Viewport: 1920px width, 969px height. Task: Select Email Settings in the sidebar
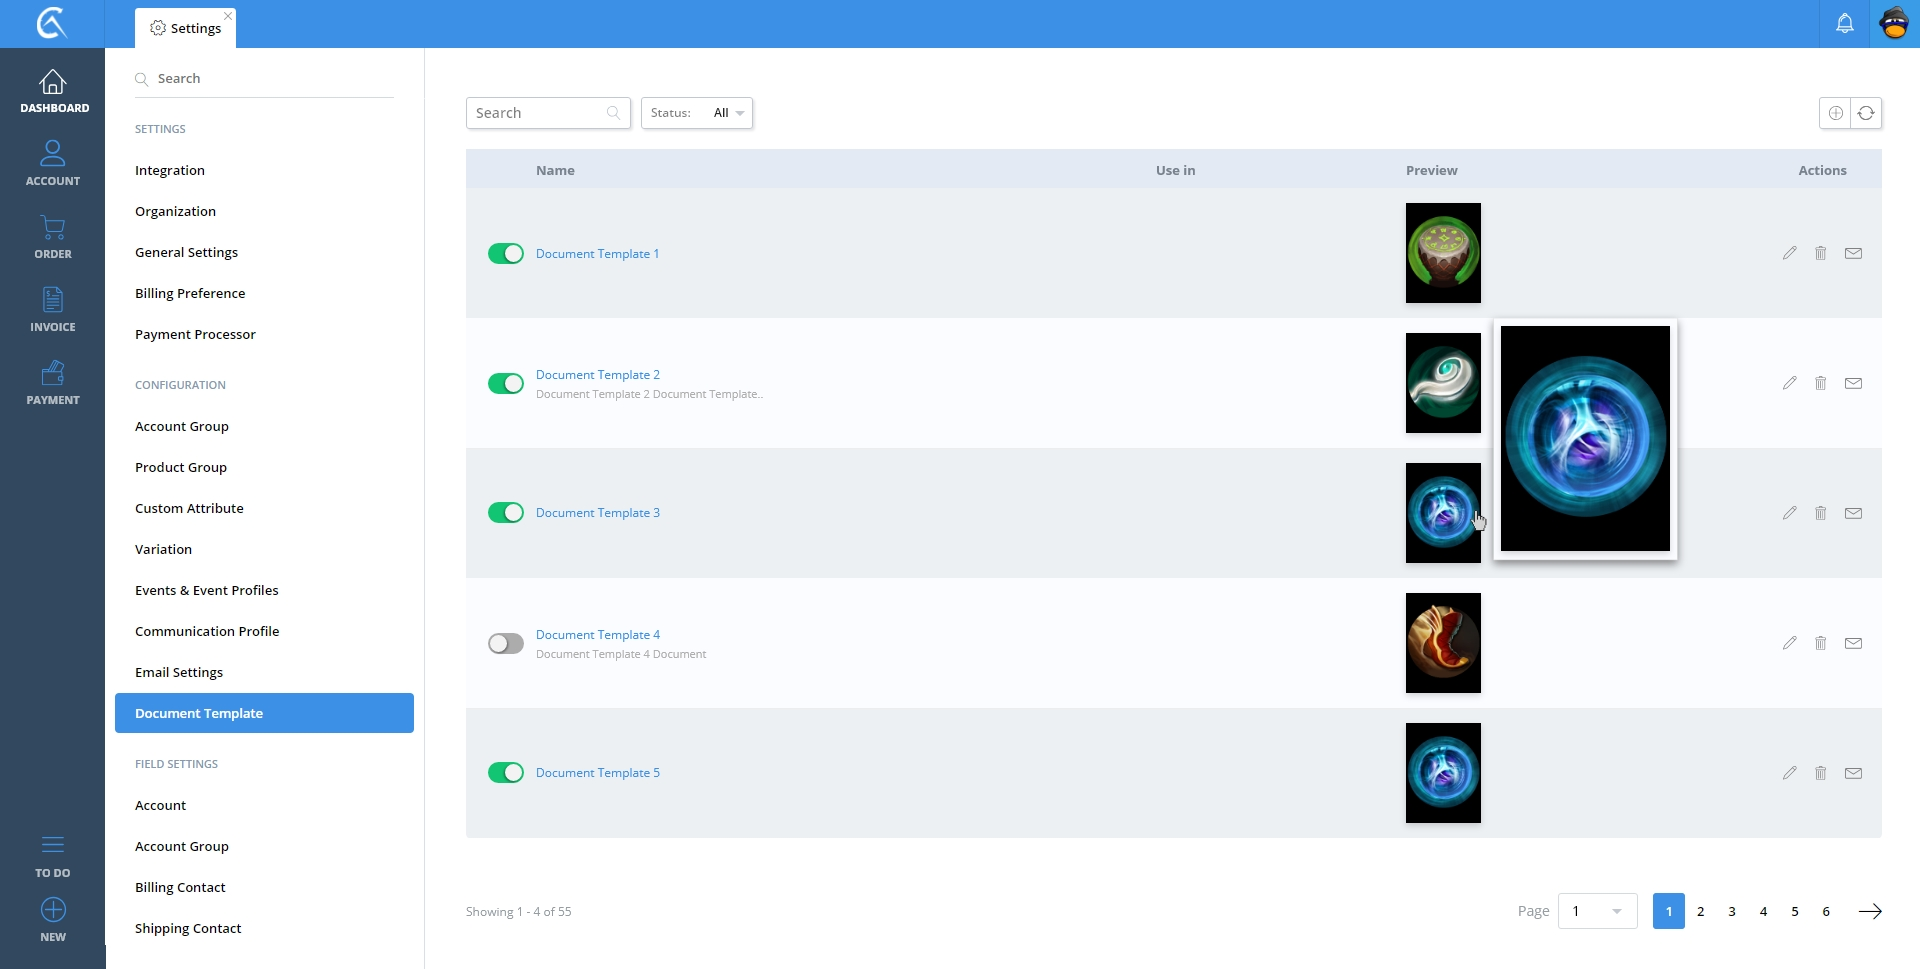(179, 672)
